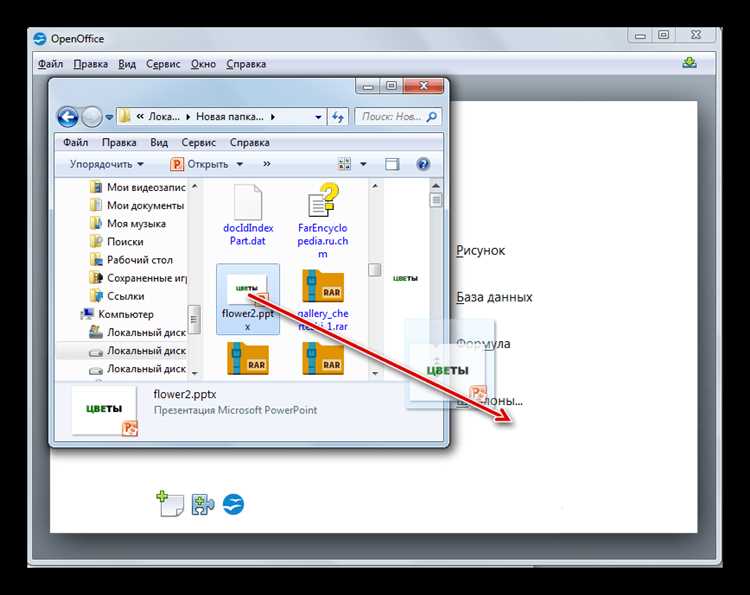Click flower2.pptx details pane thumbnail
The height and width of the screenshot is (595, 750).
click(x=104, y=410)
